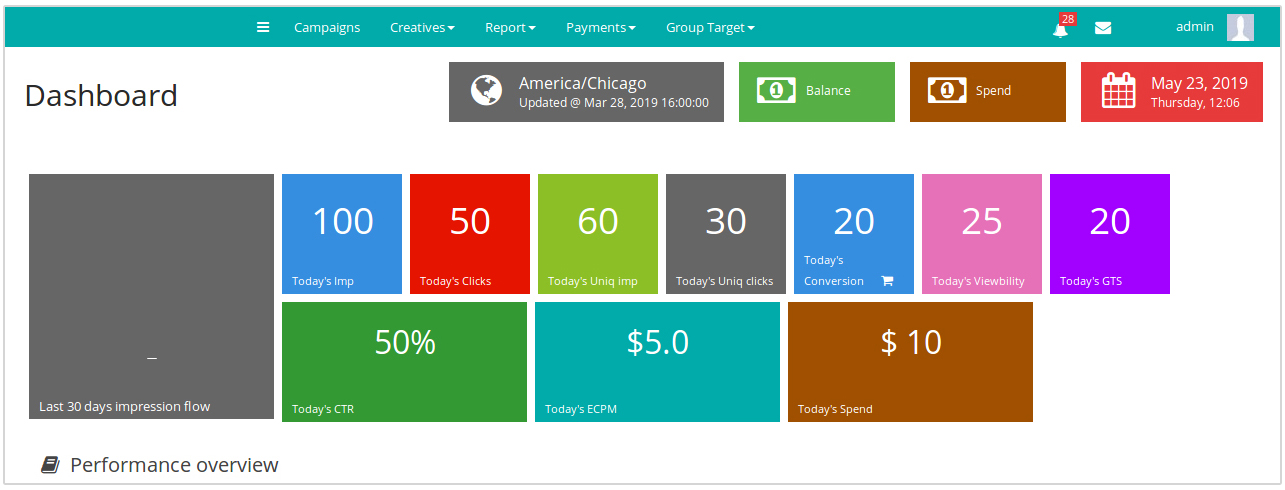
Task: Click the globe timezone icon
Action: [486, 91]
